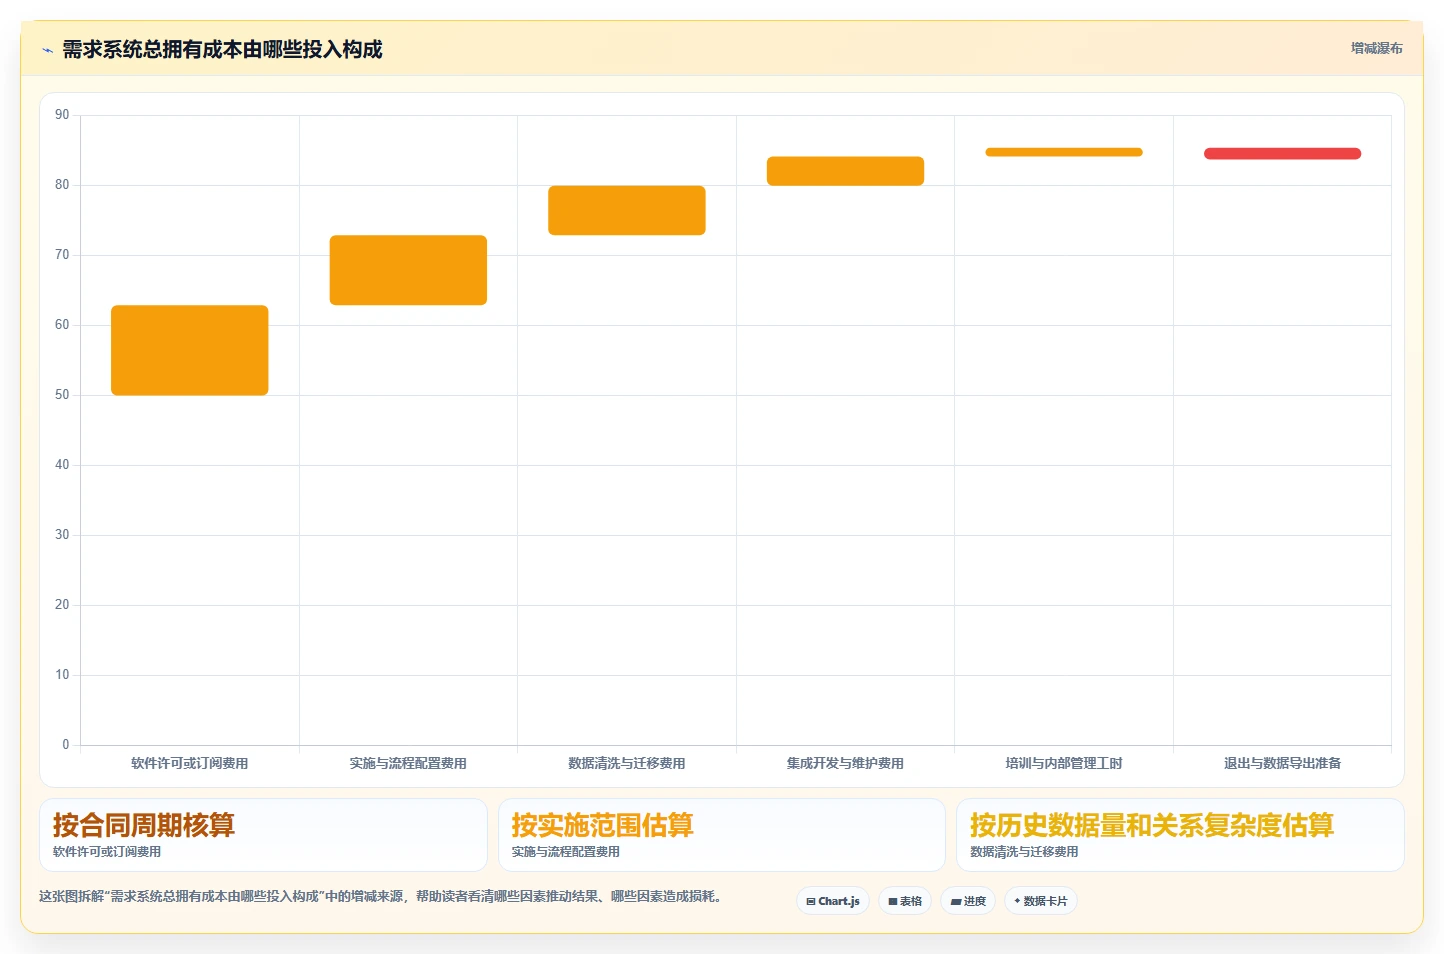Open the 按合同周期核算 data card
This screenshot has height=954, width=1444.
click(263, 835)
